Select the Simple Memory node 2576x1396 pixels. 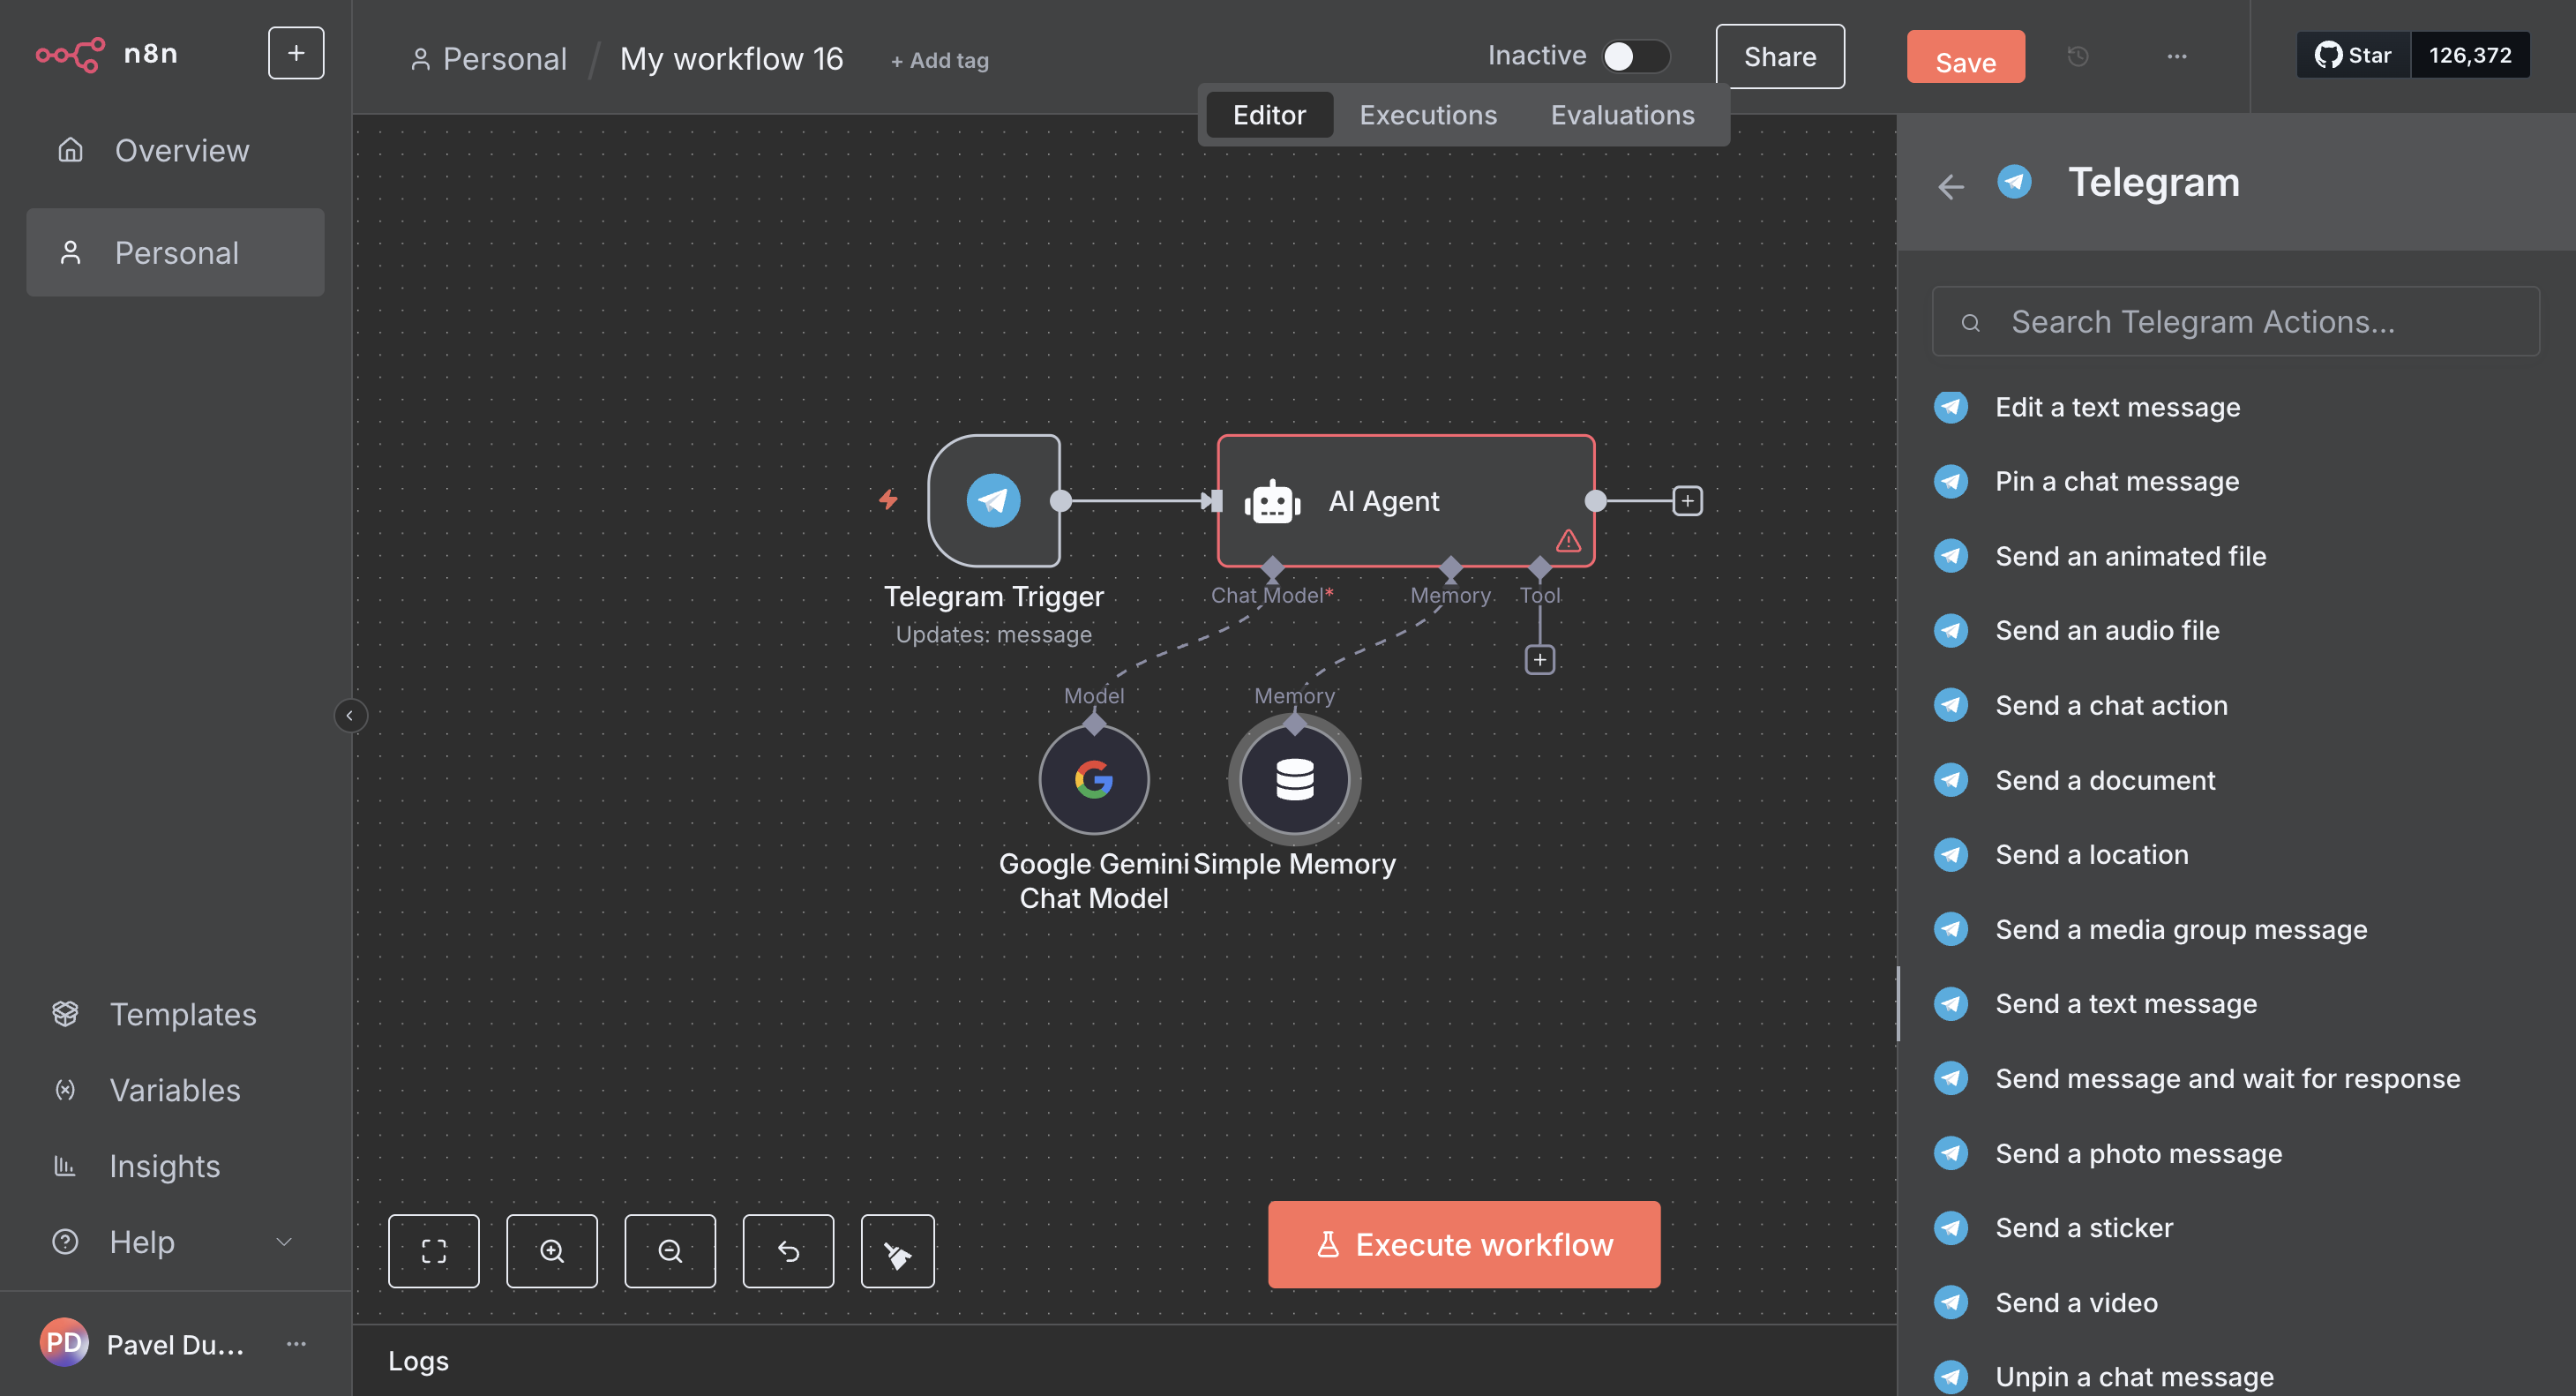1294,779
